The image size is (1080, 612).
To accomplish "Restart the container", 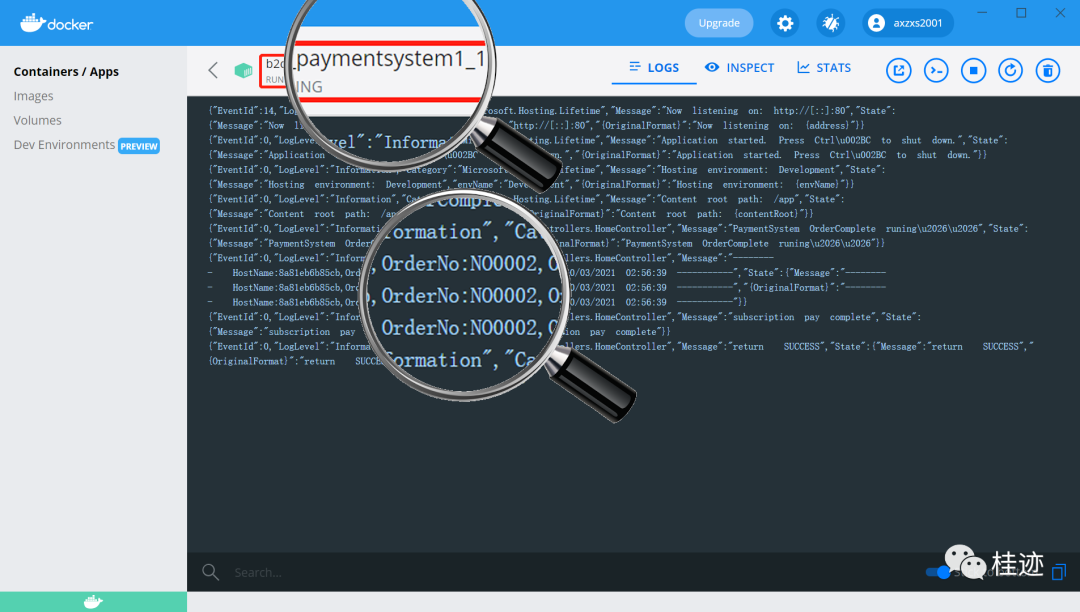I will coord(1010,70).
